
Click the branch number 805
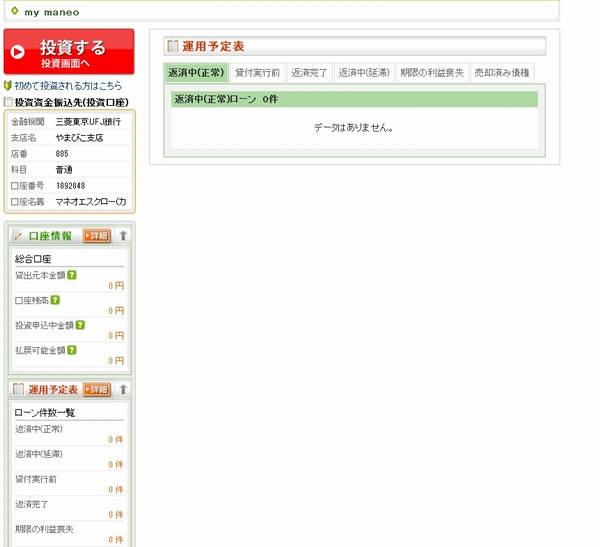coord(62,154)
